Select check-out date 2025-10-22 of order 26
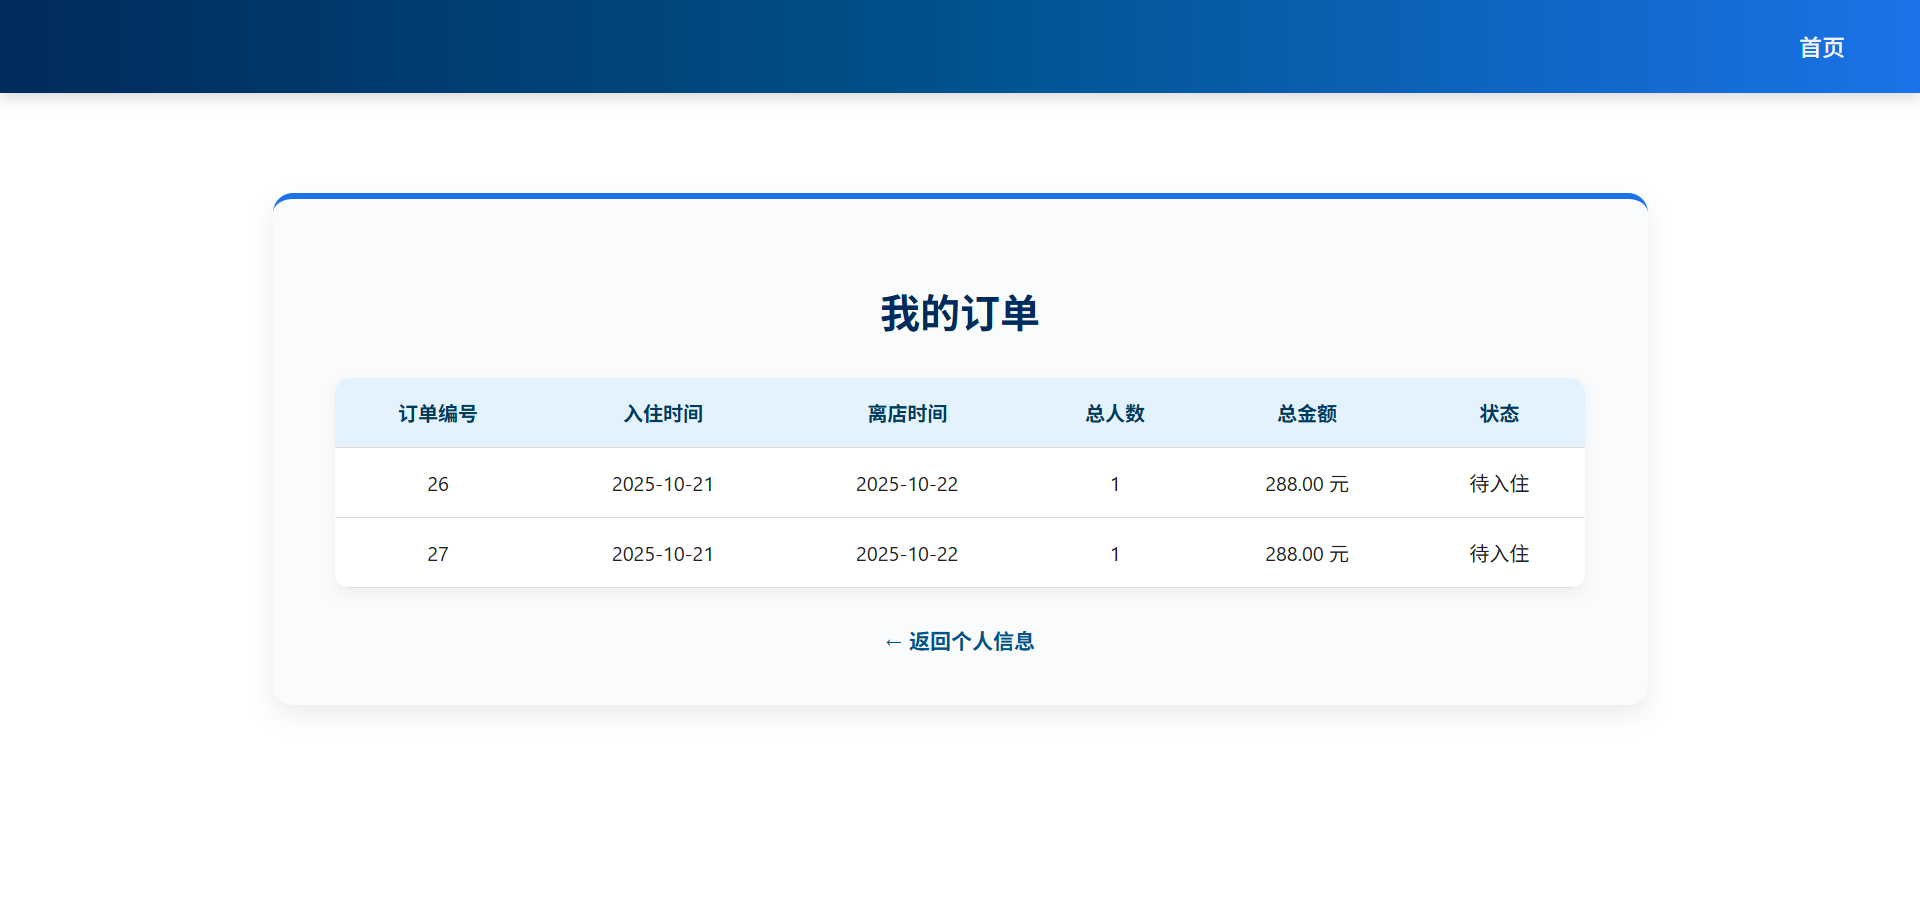Viewport: 1920px width, 920px height. click(x=906, y=484)
